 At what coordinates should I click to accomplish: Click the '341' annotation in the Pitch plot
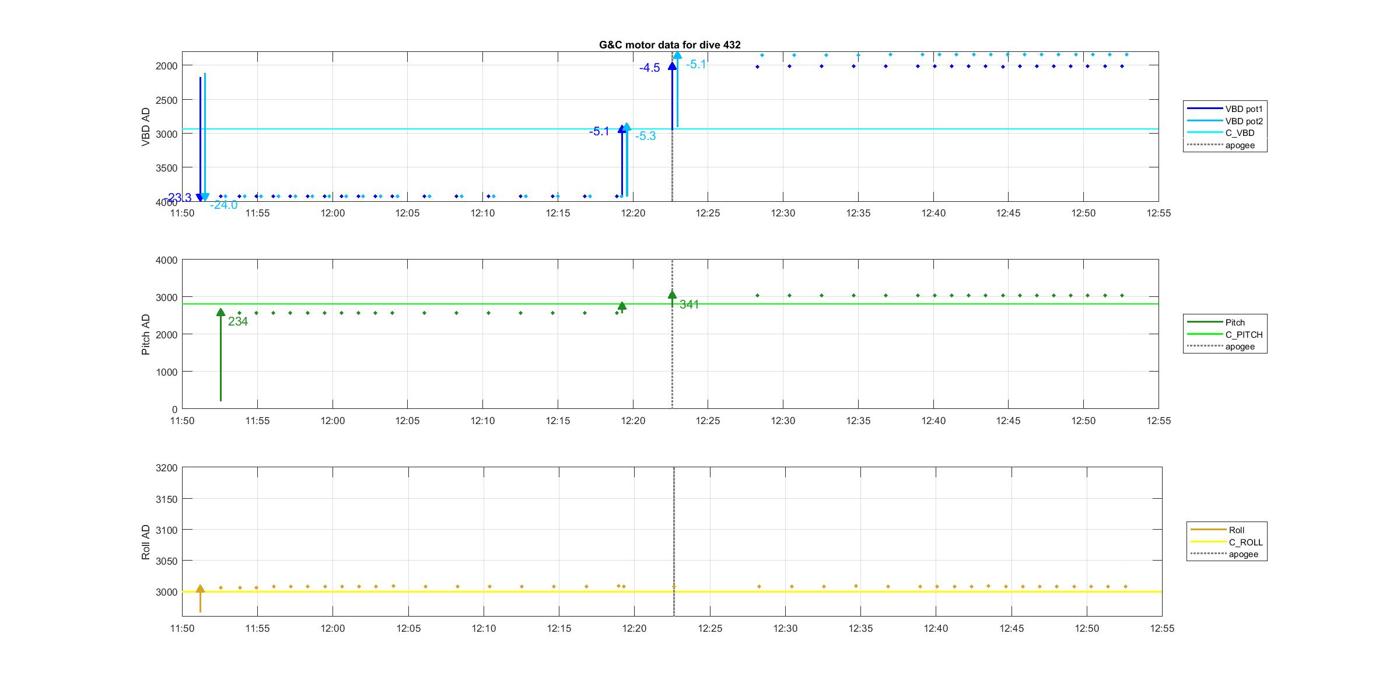coord(689,304)
